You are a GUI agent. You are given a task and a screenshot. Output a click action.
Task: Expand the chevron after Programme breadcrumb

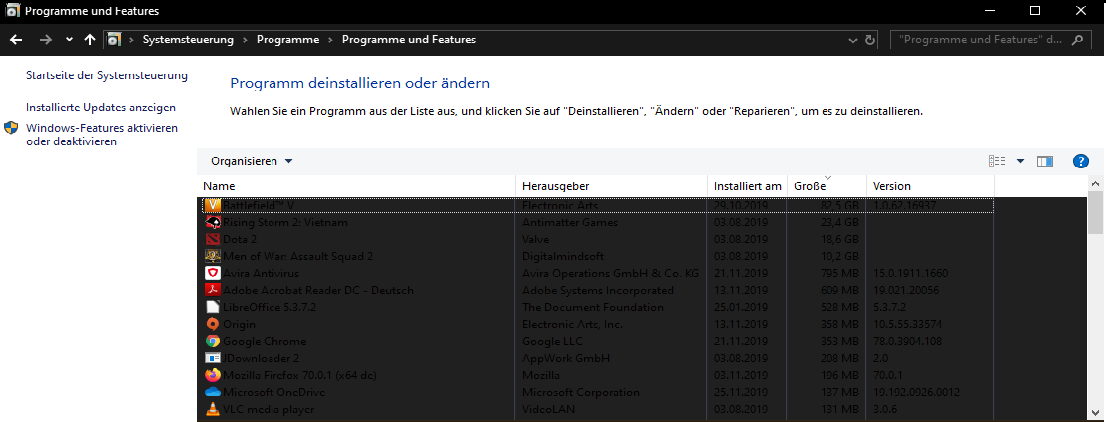click(x=331, y=40)
